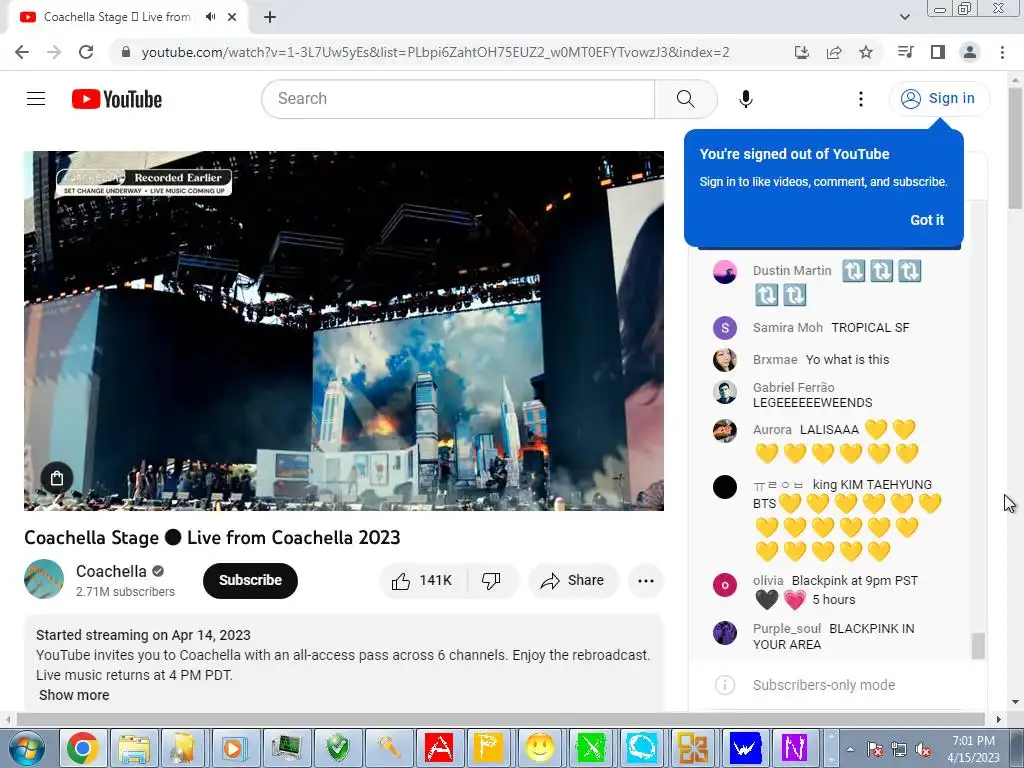Open the Windows Start menu
Image resolution: width=1024 pixels, height=768 pixels.
25,749
